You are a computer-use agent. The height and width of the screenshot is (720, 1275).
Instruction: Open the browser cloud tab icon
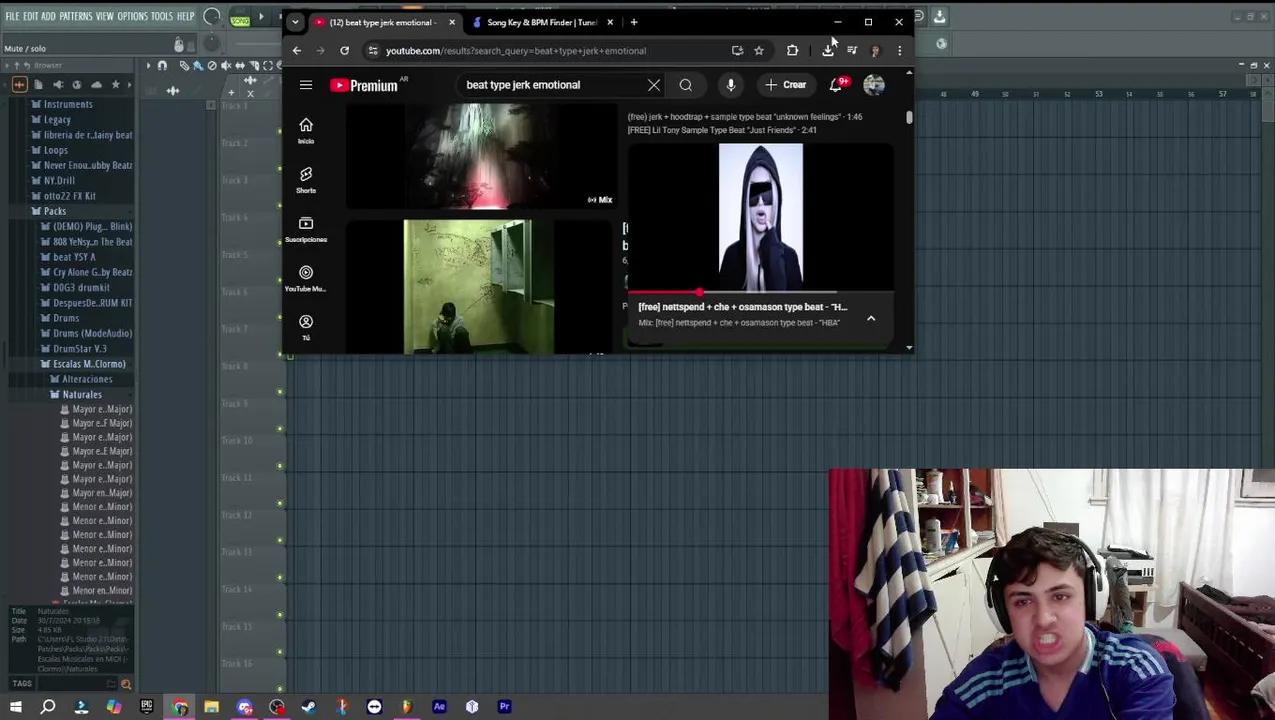[x=96, y=85]
